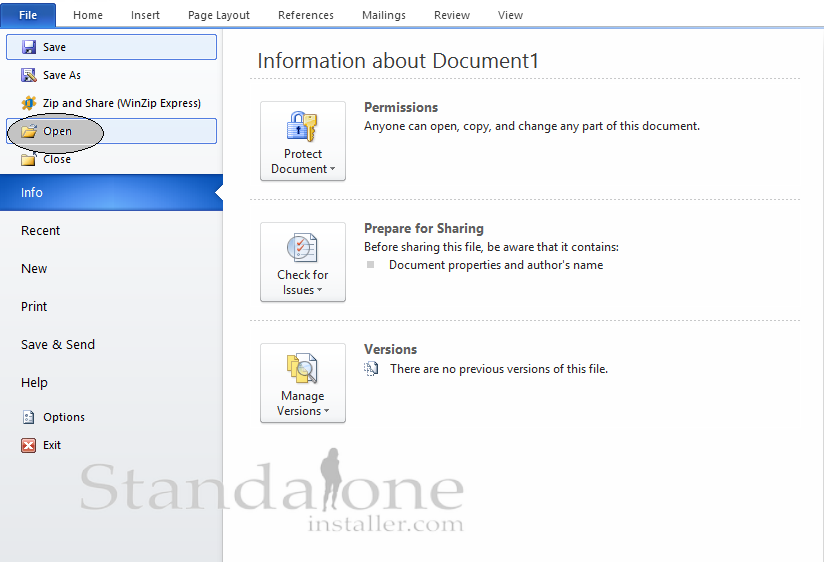Go to the References tab
Image resolution: width=824 pixels, height=562 pixels.
click(x=306, y=15)
